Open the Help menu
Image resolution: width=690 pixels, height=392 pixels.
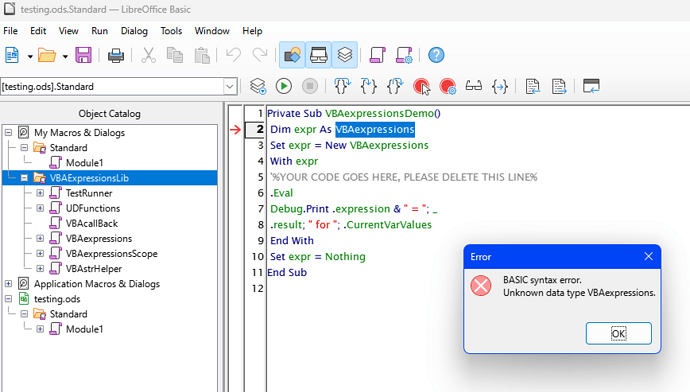click(252, 31)
